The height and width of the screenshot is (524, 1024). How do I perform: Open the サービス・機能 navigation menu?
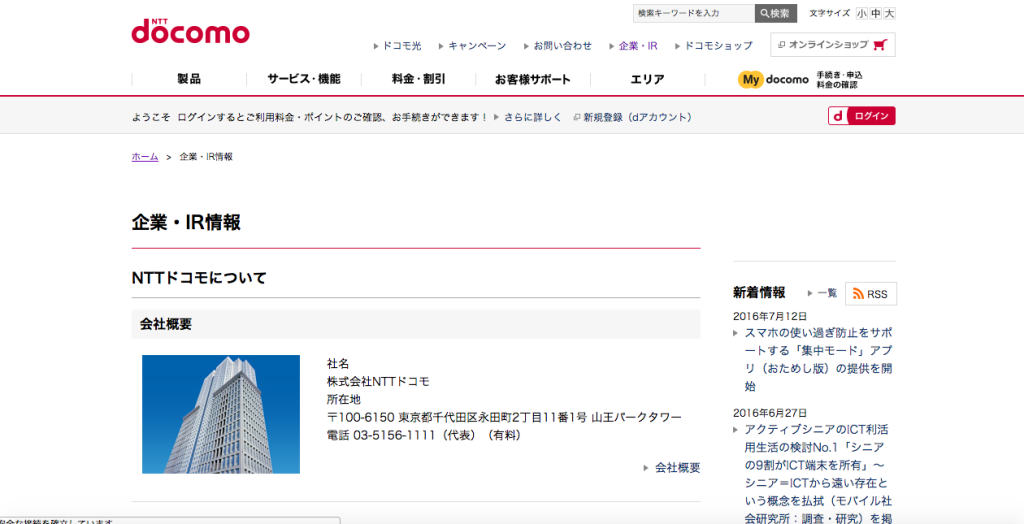(303, 80)
